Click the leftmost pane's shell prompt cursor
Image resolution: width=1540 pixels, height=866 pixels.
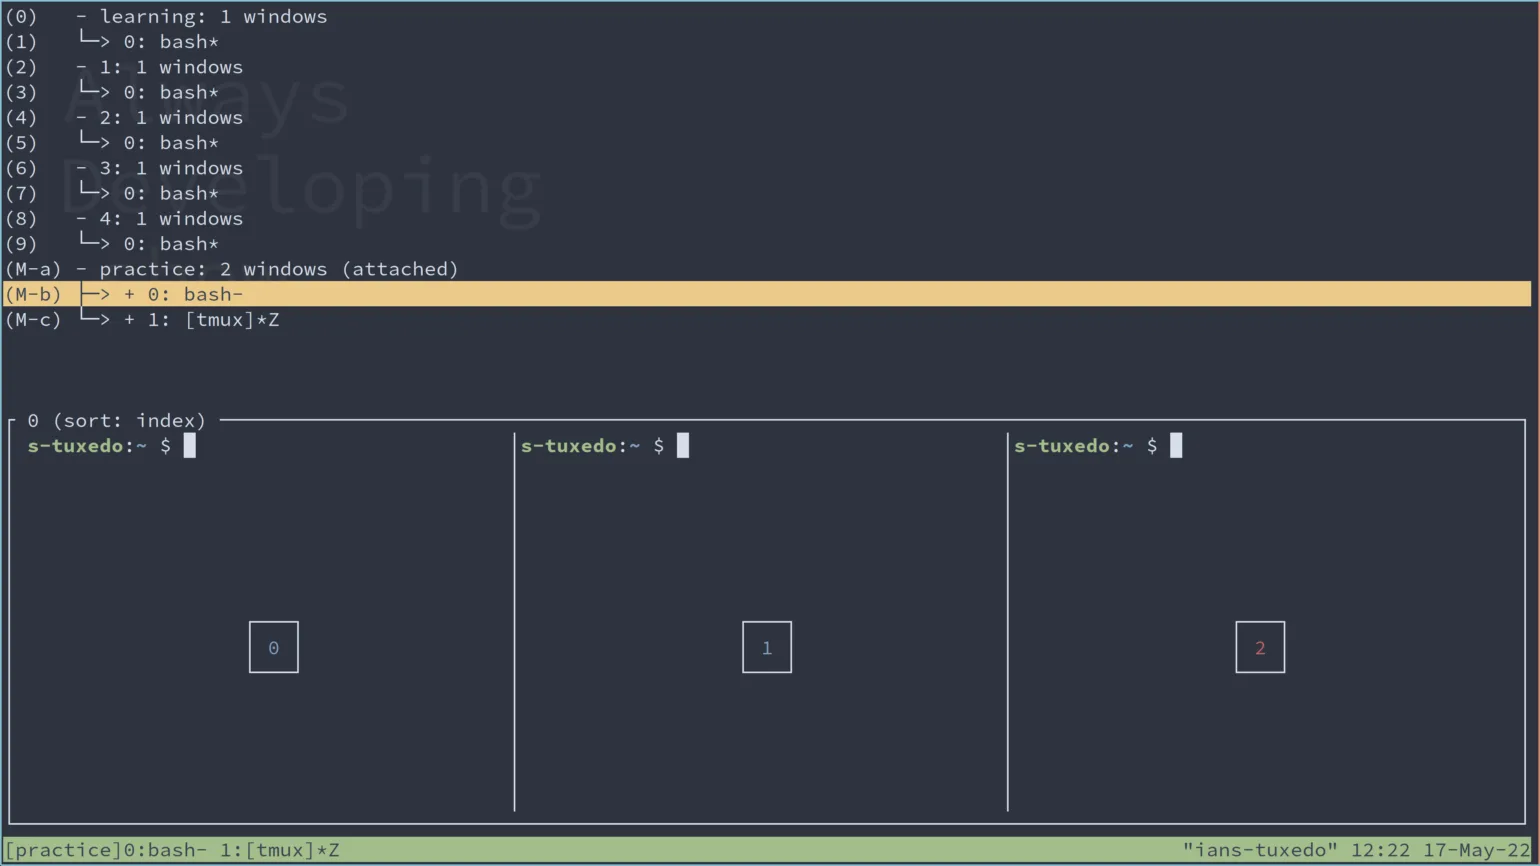click(189, 445)
